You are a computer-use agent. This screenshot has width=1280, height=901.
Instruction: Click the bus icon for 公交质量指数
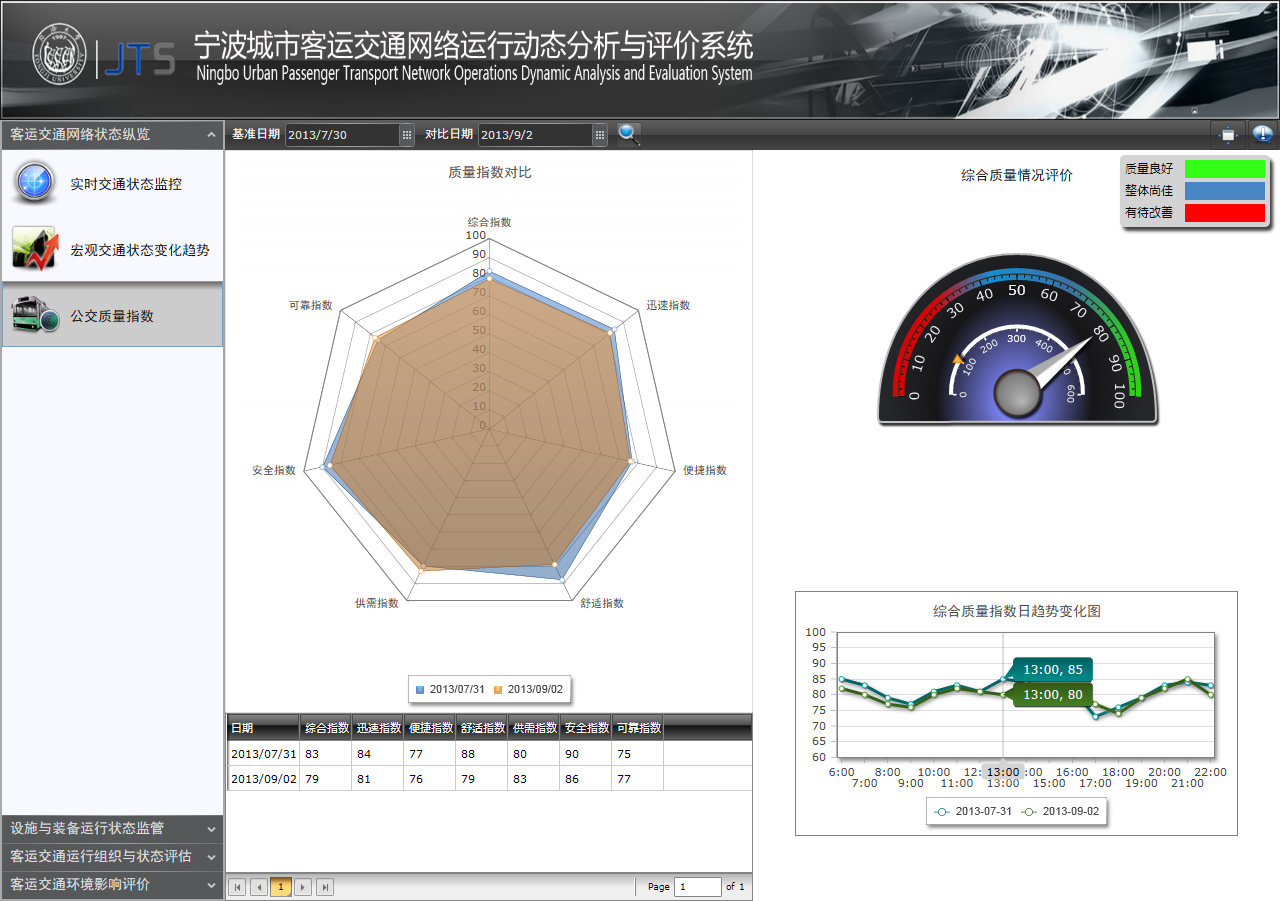tap(34, 315)
